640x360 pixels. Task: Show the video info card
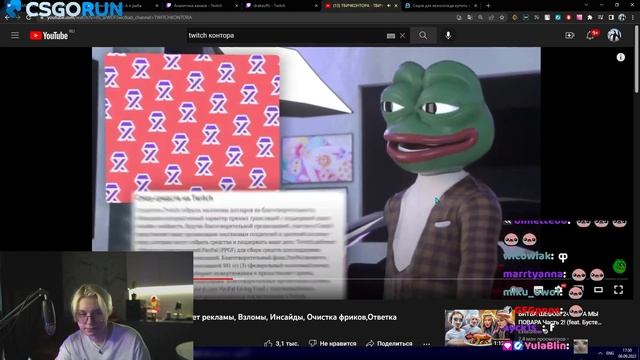point(620,57)
